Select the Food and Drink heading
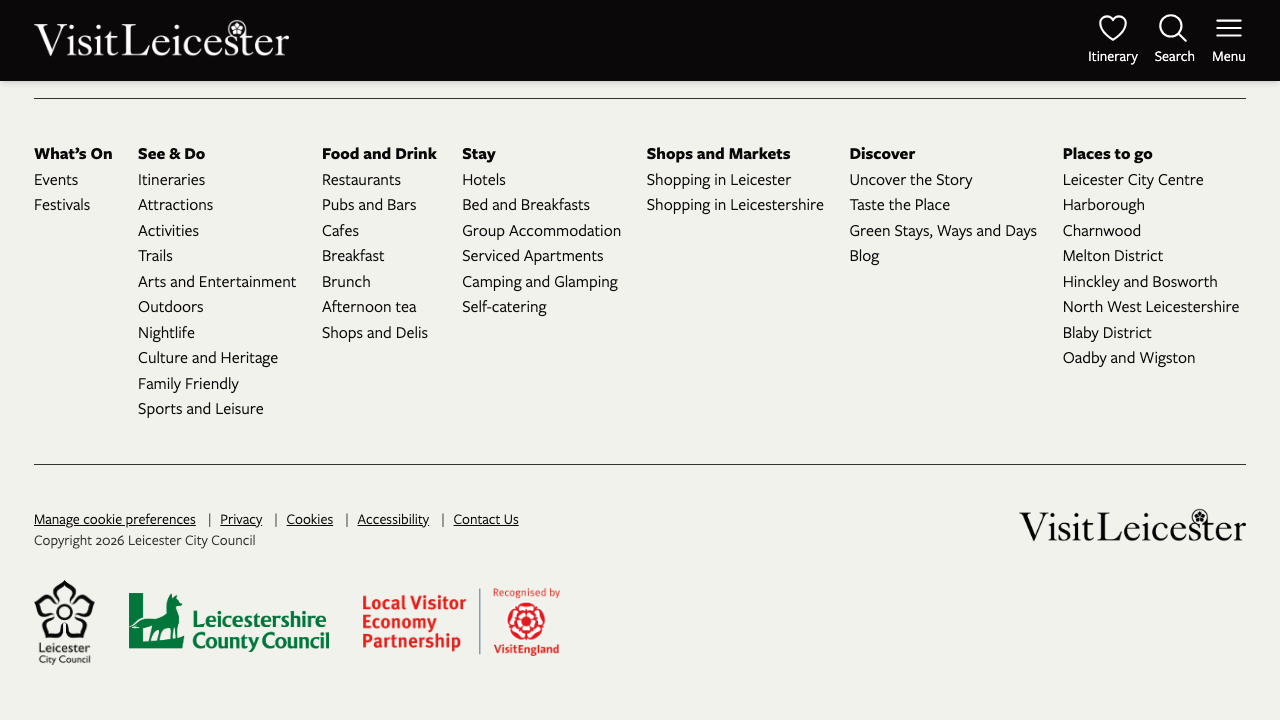 379,153
